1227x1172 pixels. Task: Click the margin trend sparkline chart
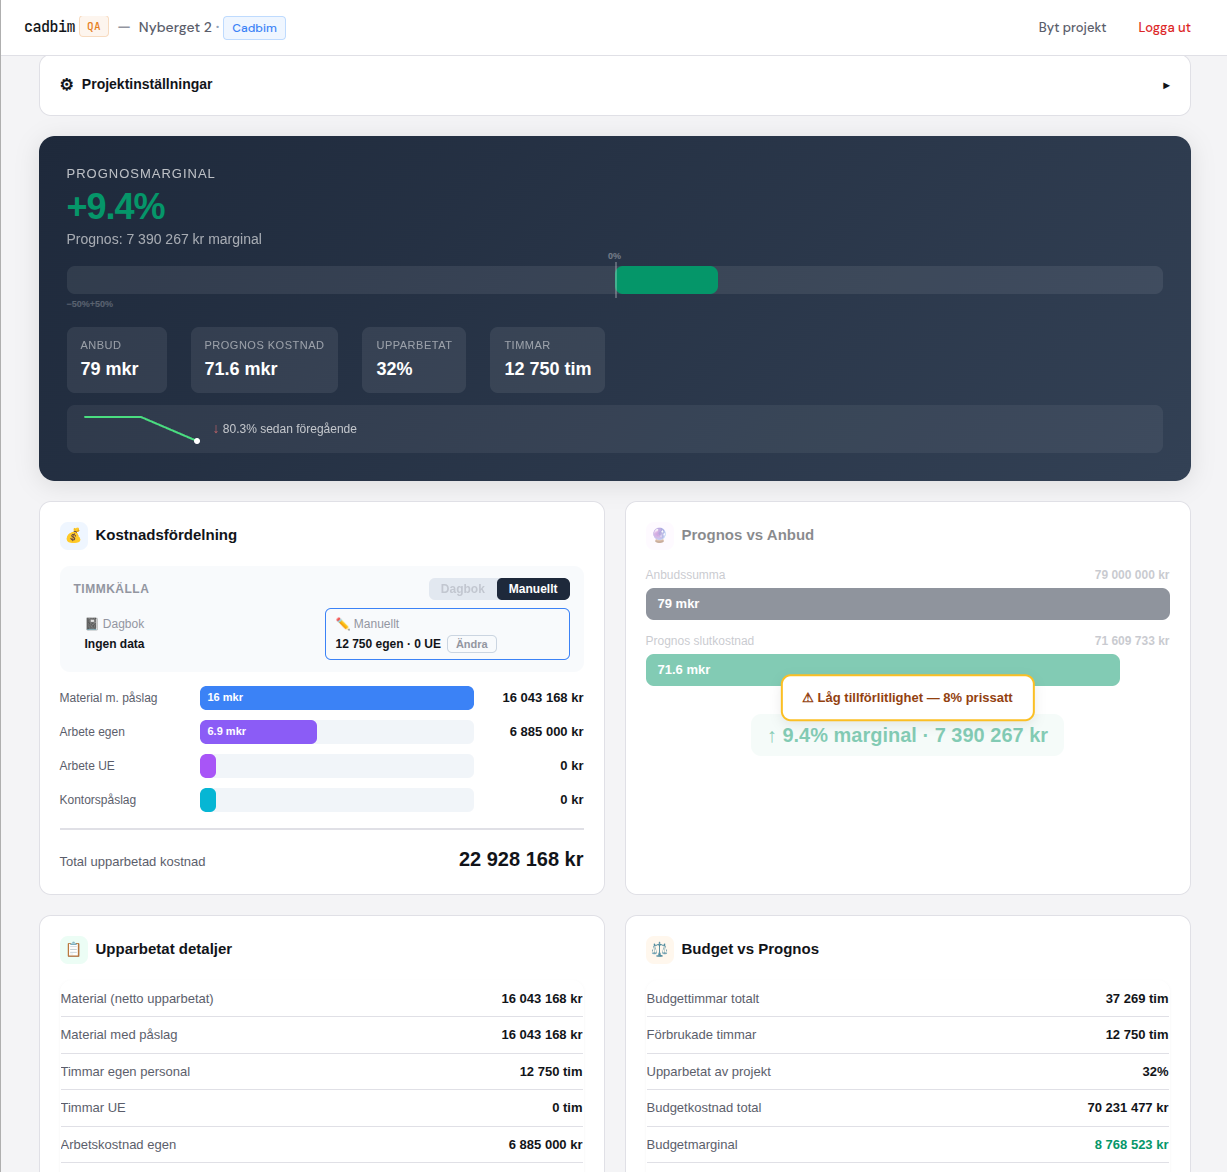pos(141,428)
